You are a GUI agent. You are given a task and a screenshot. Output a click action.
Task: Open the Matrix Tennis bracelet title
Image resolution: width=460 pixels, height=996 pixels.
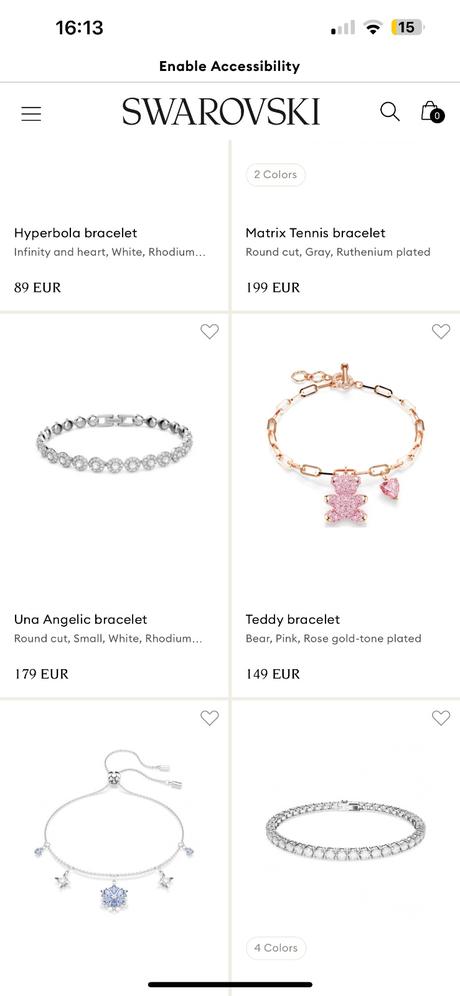316,233
